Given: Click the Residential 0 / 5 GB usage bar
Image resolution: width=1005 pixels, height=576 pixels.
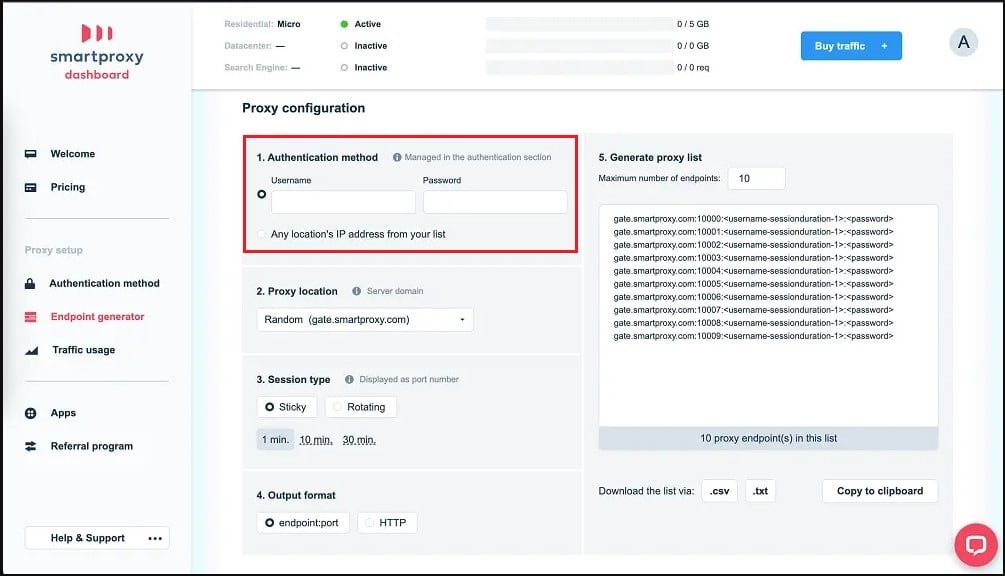Looking at the screenshot, I should pos(579,24).
